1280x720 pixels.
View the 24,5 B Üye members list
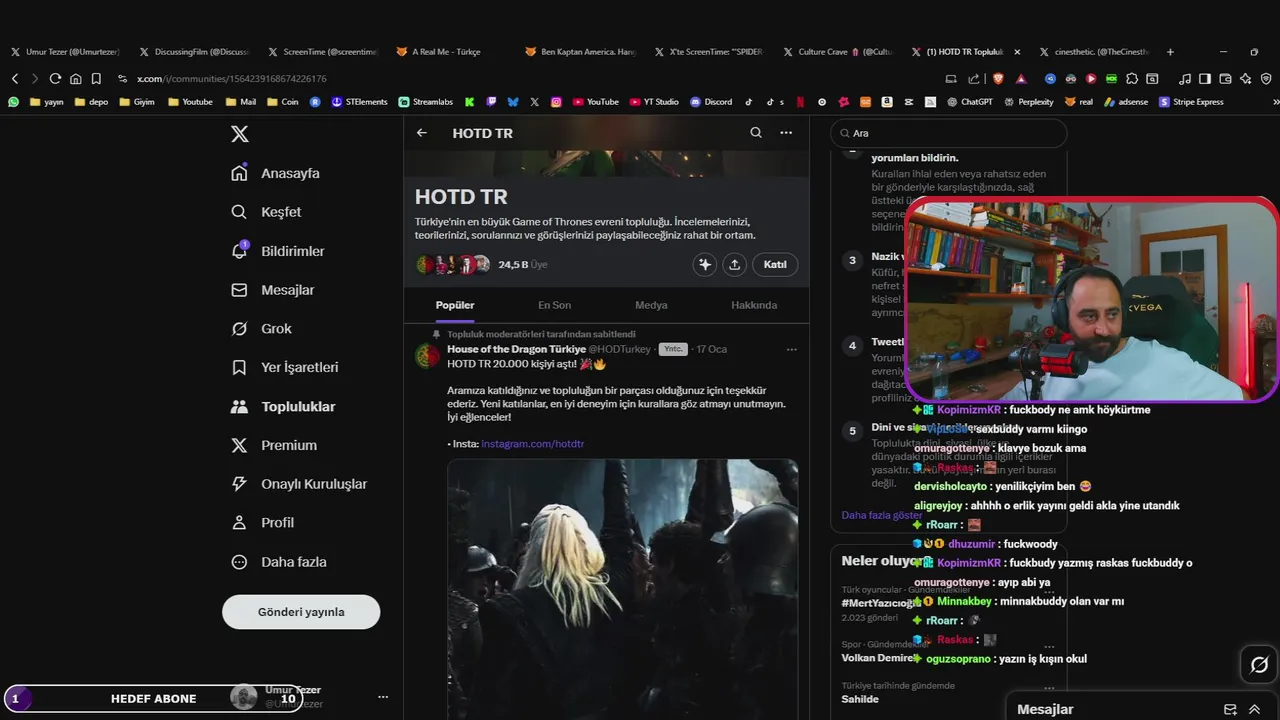click(x=523, y=265)
